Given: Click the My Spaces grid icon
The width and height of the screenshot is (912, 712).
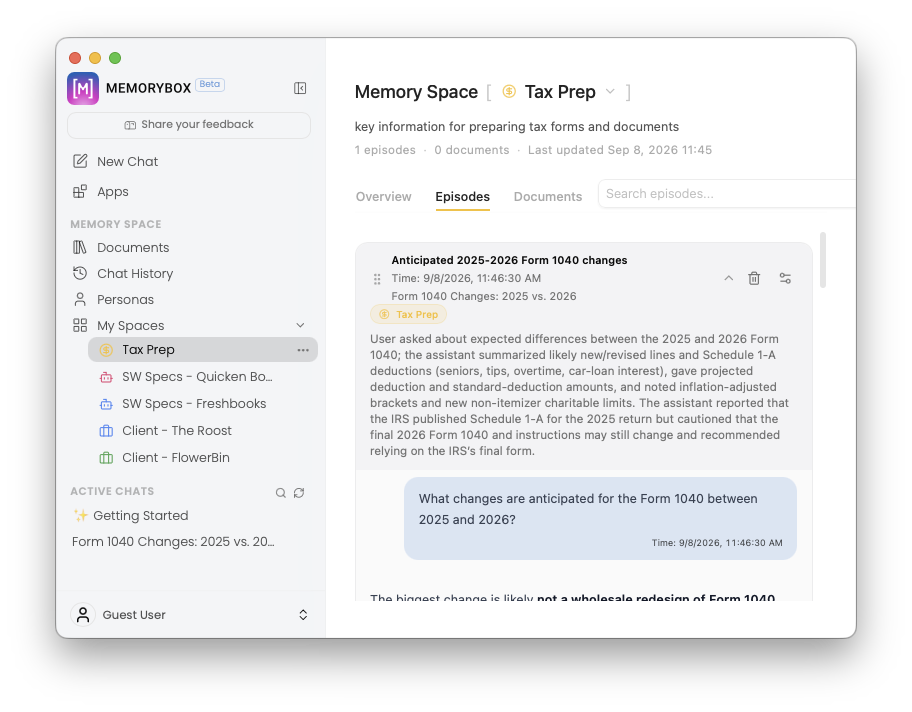Looking at the screenshot, I should pos(80,325).
